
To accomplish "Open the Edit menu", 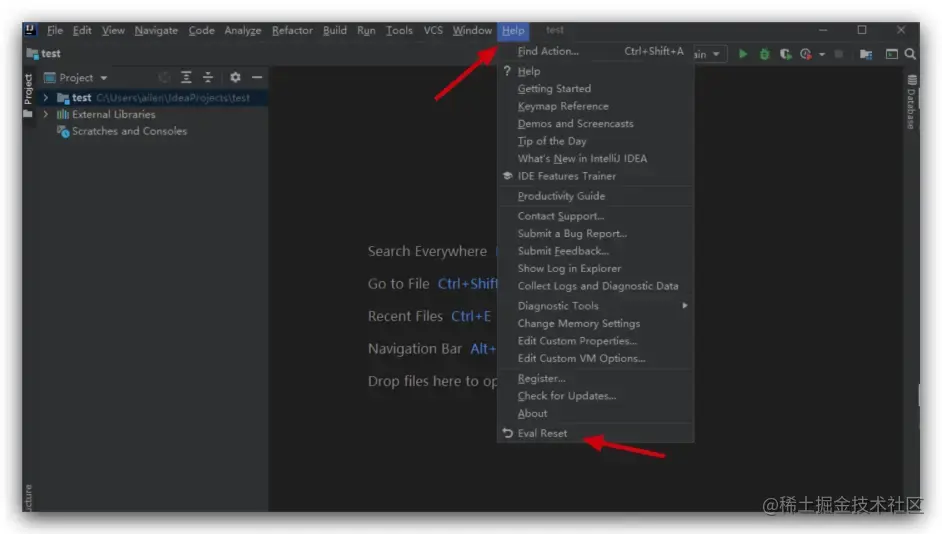I will (82, 30).
